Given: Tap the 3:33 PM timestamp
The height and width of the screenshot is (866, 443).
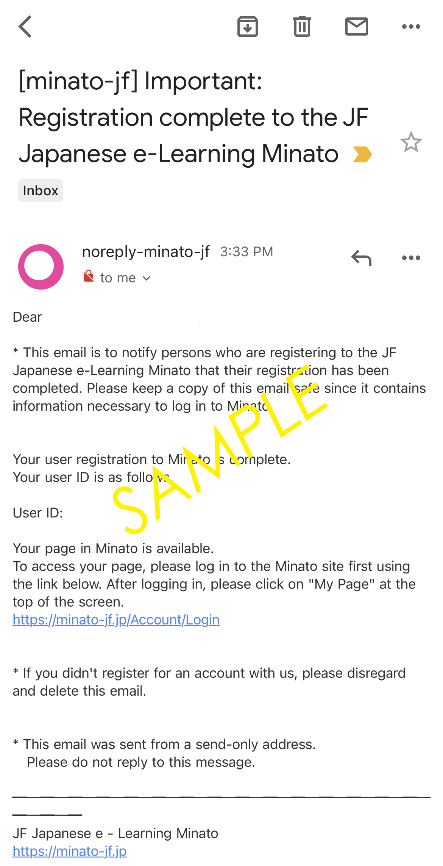Looking at the screenshot, I should pyautogui.click(x=246, y=252).
